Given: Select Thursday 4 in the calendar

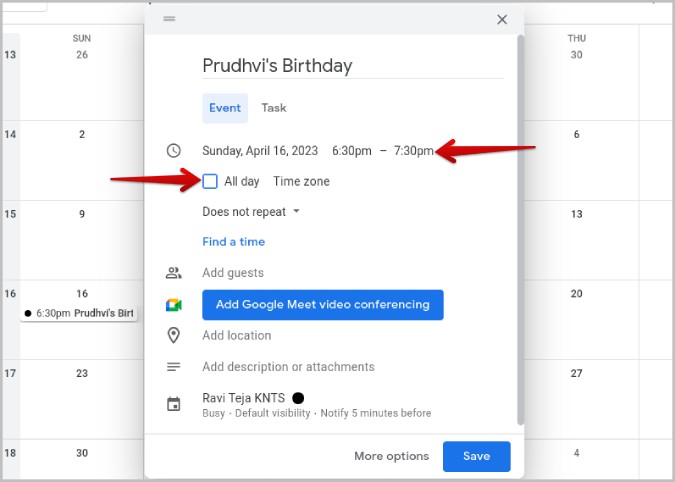Looking at the screenshot, I should pyautogui.click(x=576, y=453).
